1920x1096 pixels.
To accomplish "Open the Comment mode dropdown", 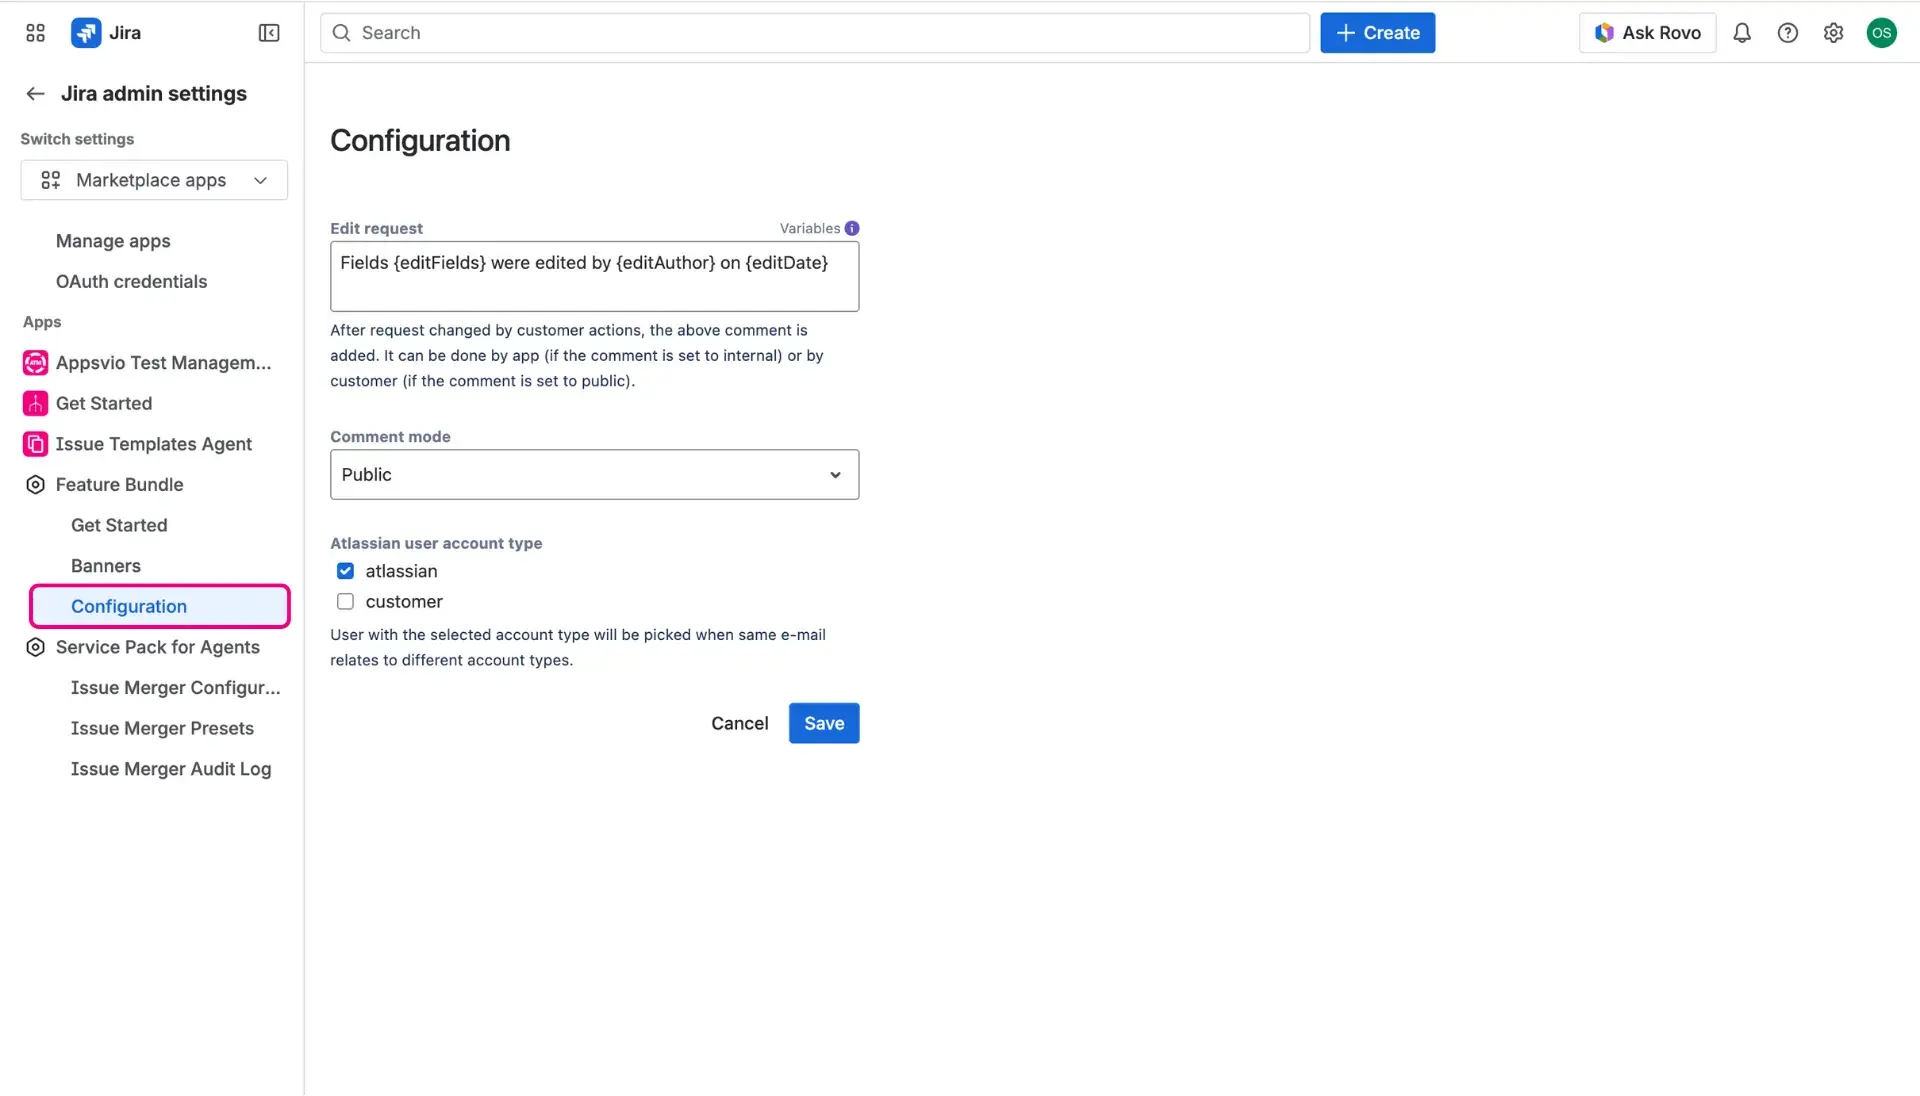I will [x=594, y=474].
